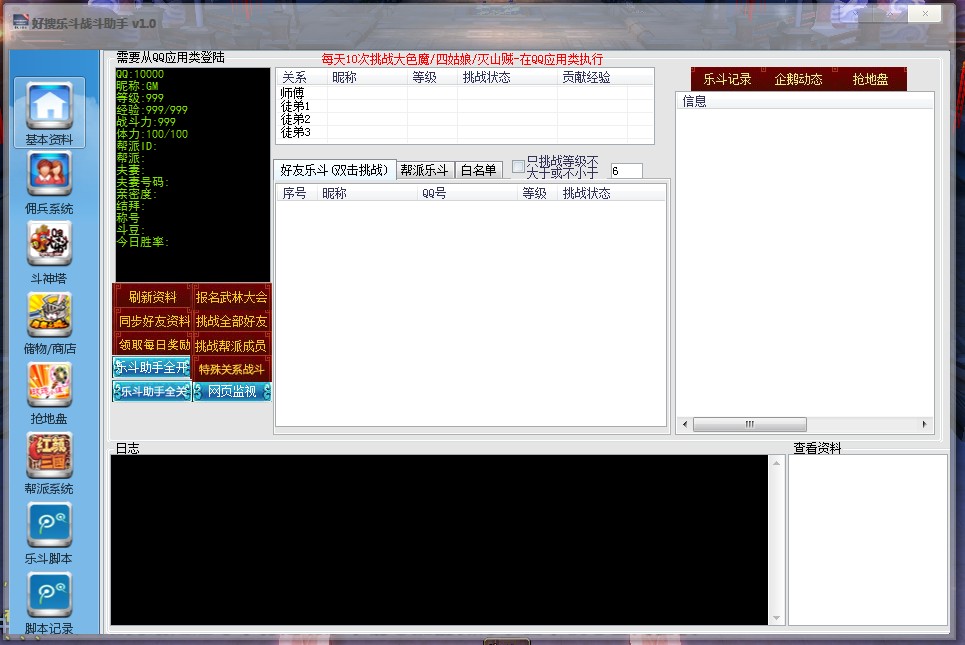Select the 徒弟3 row
The height and width of the screenshot is (645, 965).
[x=465, y=132]
